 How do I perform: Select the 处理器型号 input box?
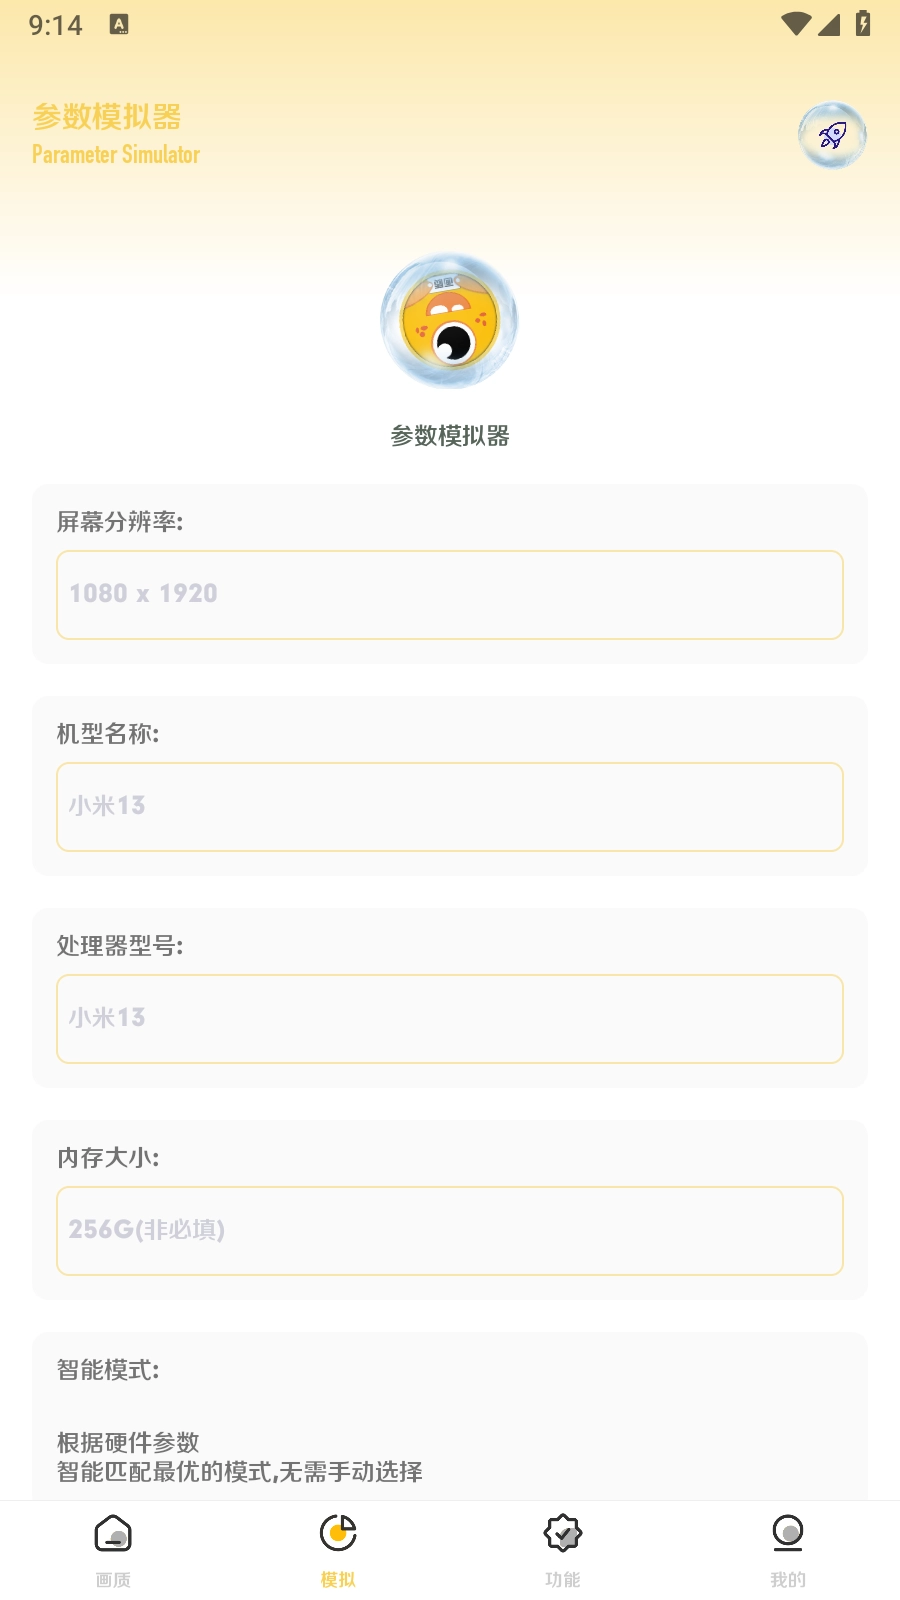pos(450,1019)
